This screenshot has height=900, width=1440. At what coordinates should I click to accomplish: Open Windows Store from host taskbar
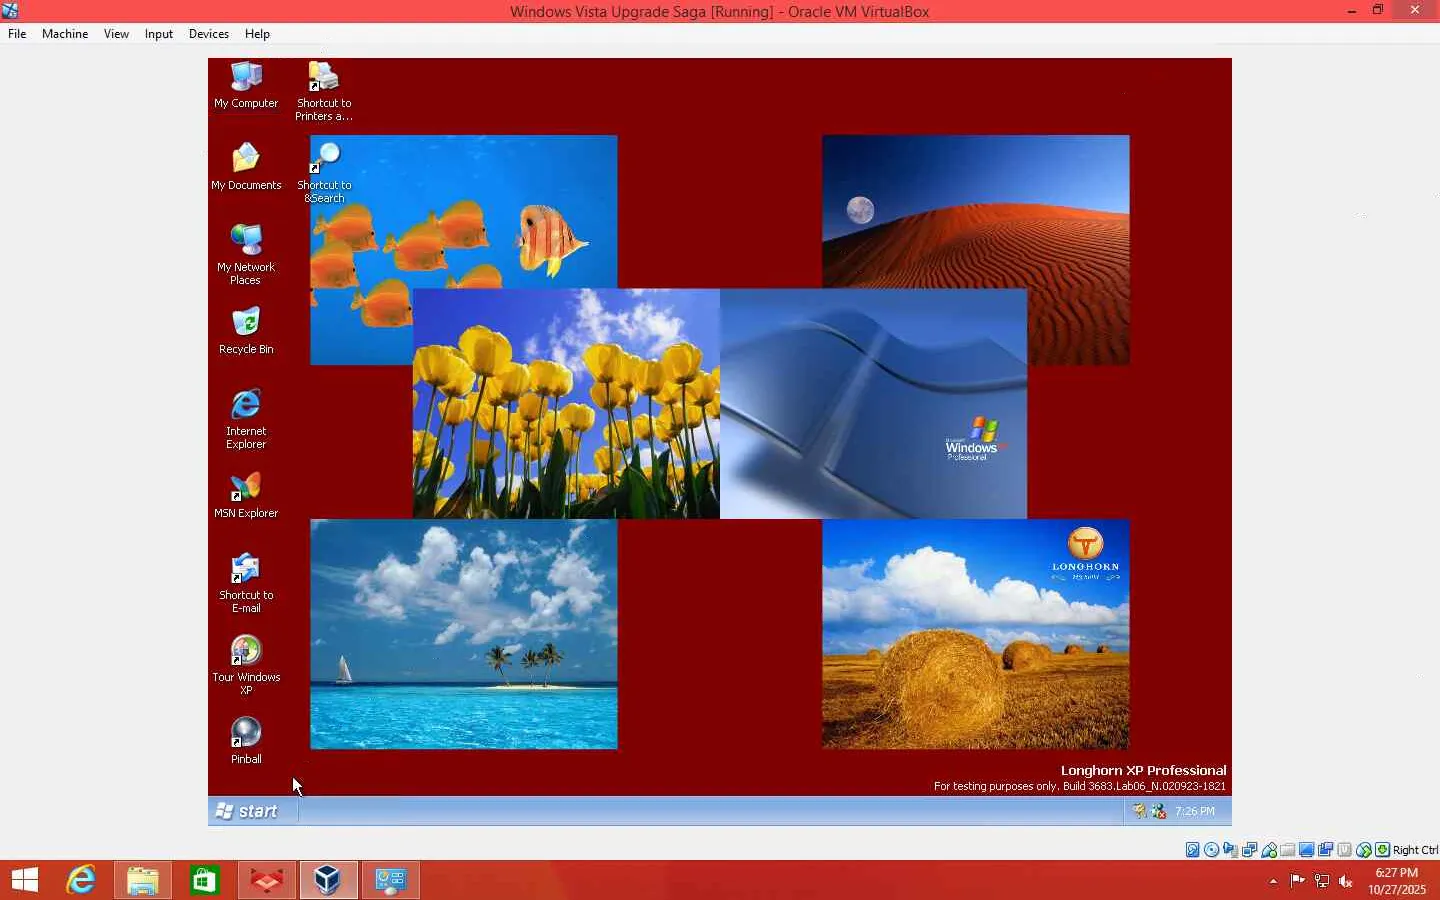pos(205,880)
